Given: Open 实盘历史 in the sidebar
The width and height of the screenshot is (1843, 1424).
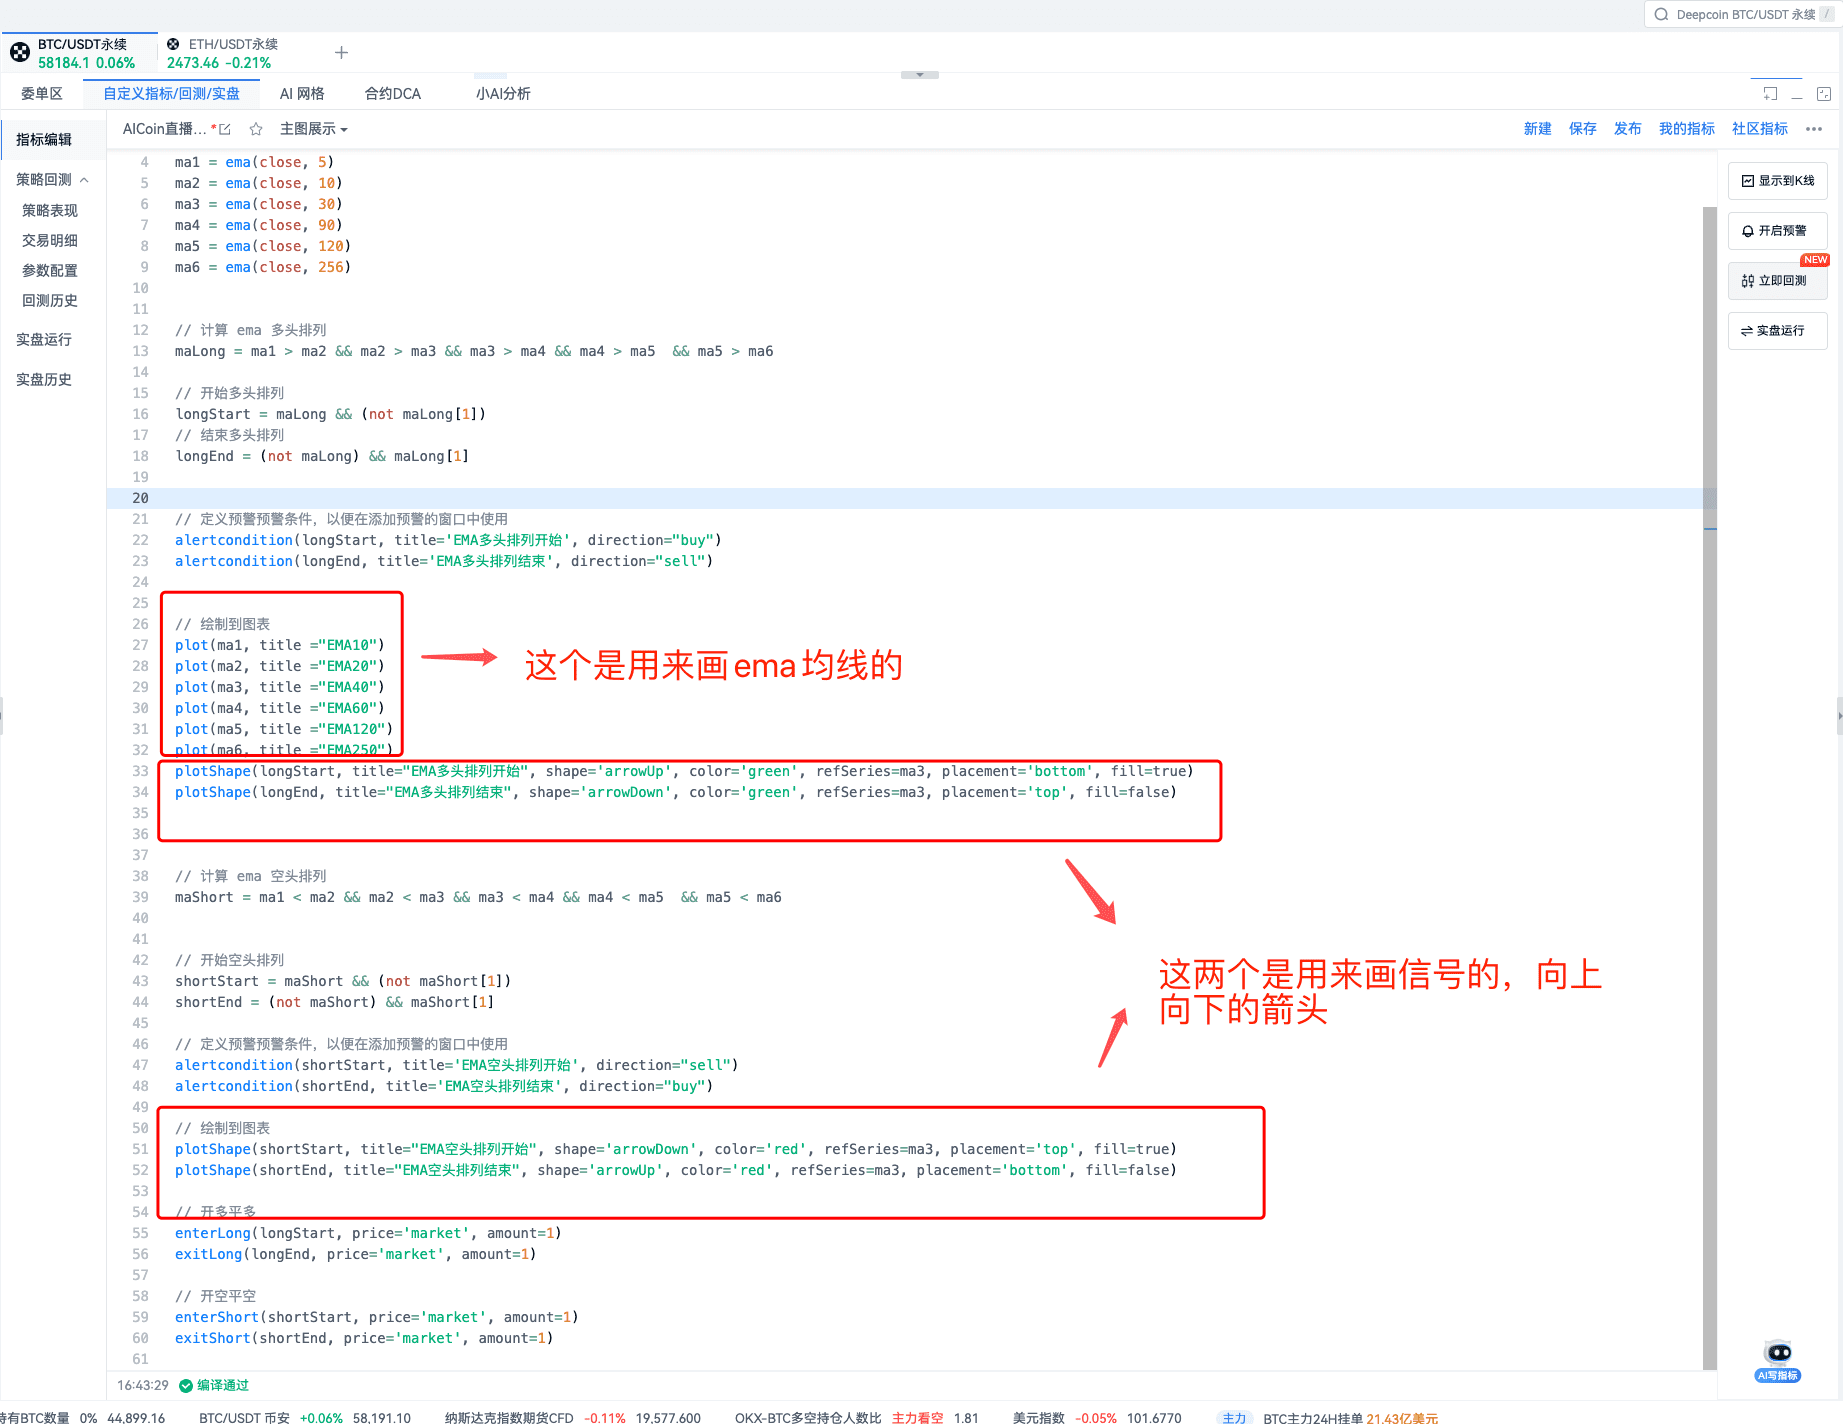Looking at the screenshot, I should pyautogui.click(x=44, y=380).
